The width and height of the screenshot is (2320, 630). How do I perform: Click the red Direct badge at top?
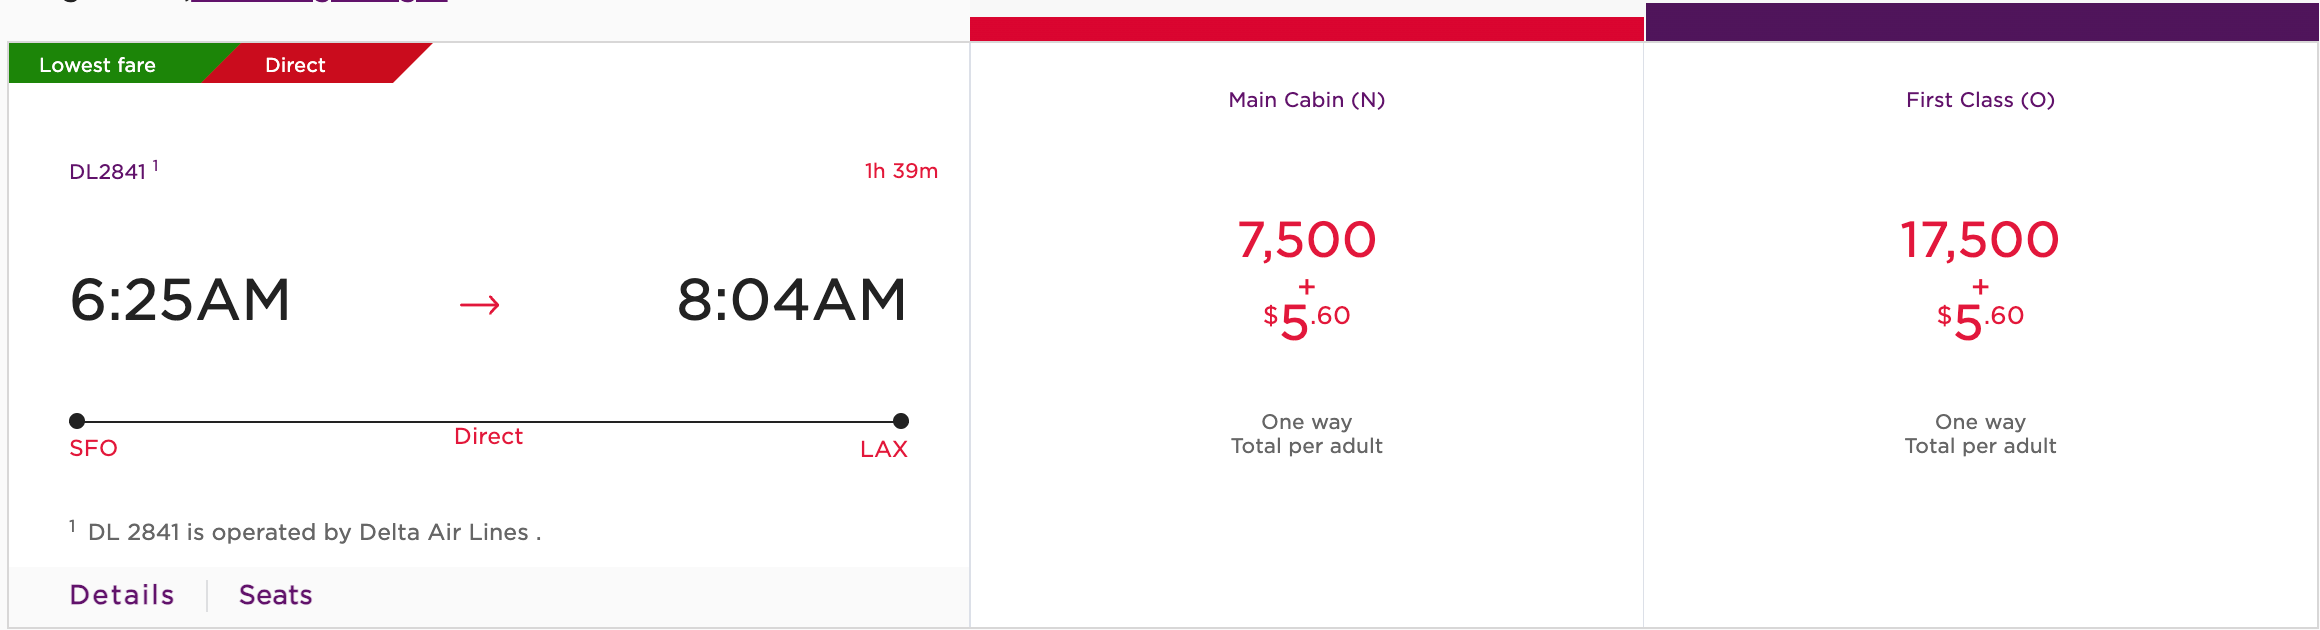point(296,65)
